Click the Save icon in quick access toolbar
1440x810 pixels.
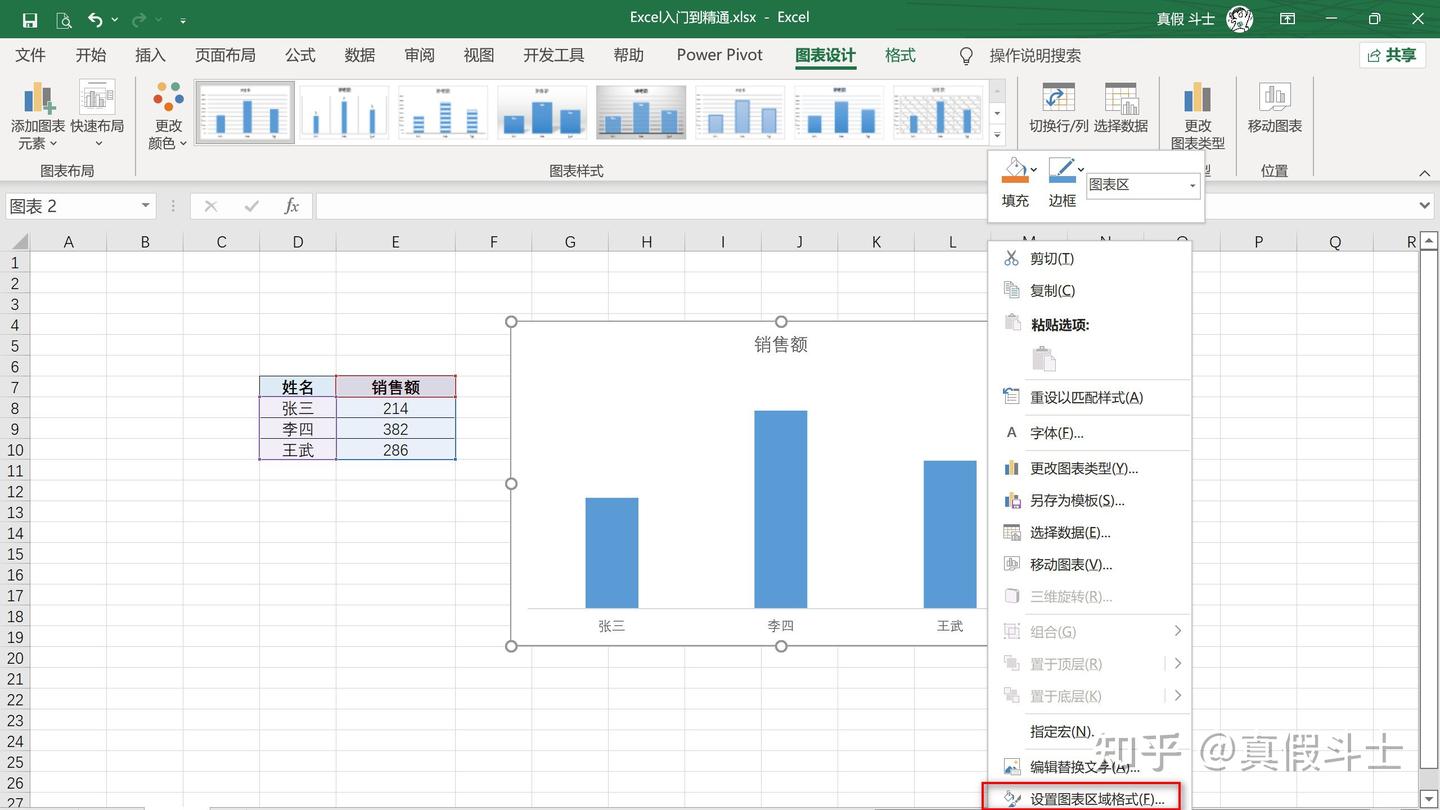(x=30, y=19)
